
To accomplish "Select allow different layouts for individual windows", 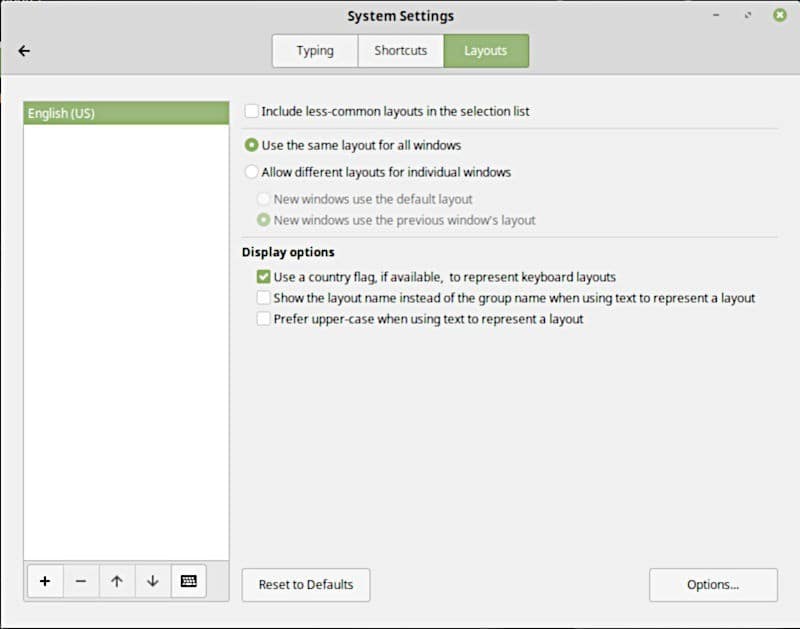I will point(251,171).
